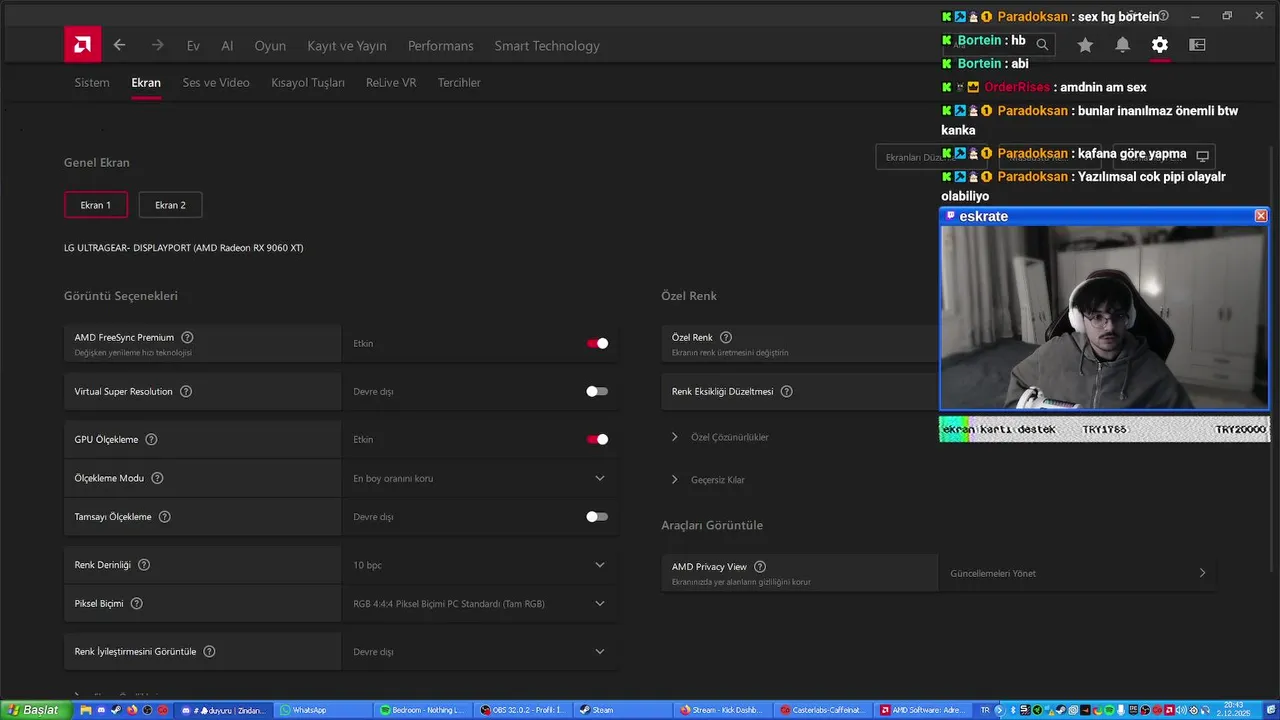
Task: Open help icon for Renk İyileştirmesini Görüntüle
Action: pyautogui.click(x=209, y=651)
